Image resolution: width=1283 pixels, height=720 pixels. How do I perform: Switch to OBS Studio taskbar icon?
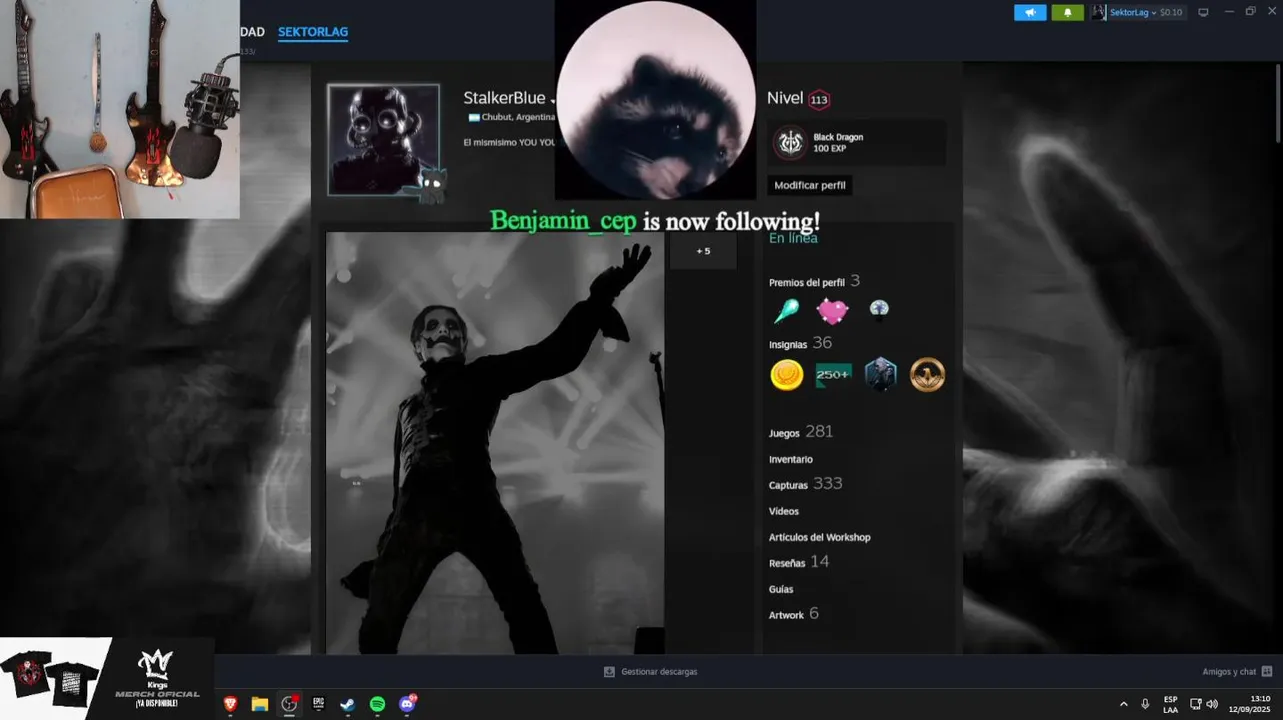click(289, 704)
